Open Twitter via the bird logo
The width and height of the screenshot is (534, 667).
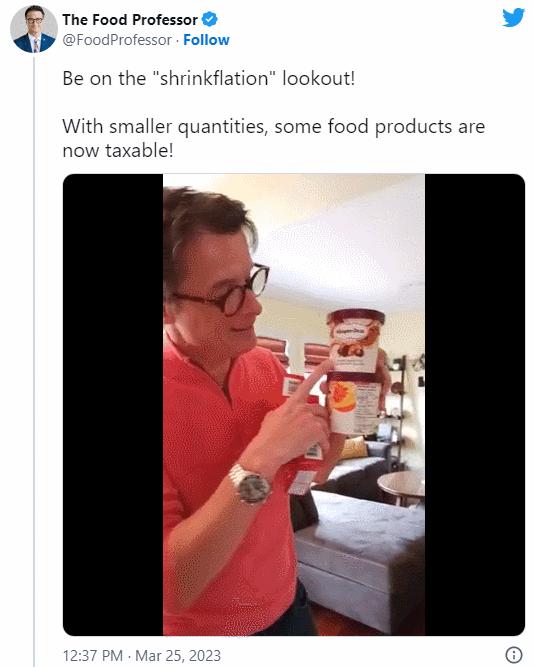pyautogui.click(x=513, y=18)
